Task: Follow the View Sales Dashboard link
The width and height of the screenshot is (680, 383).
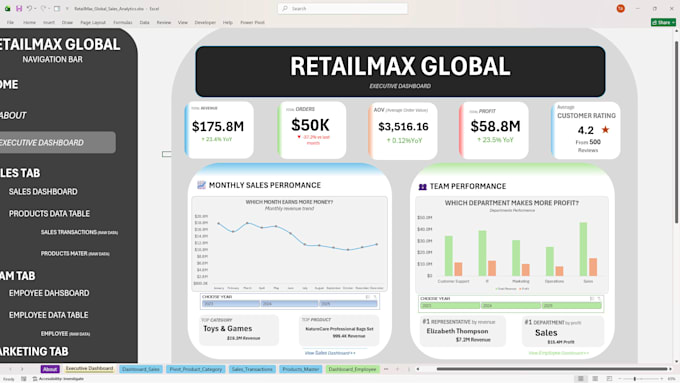Action: [330, 353]
